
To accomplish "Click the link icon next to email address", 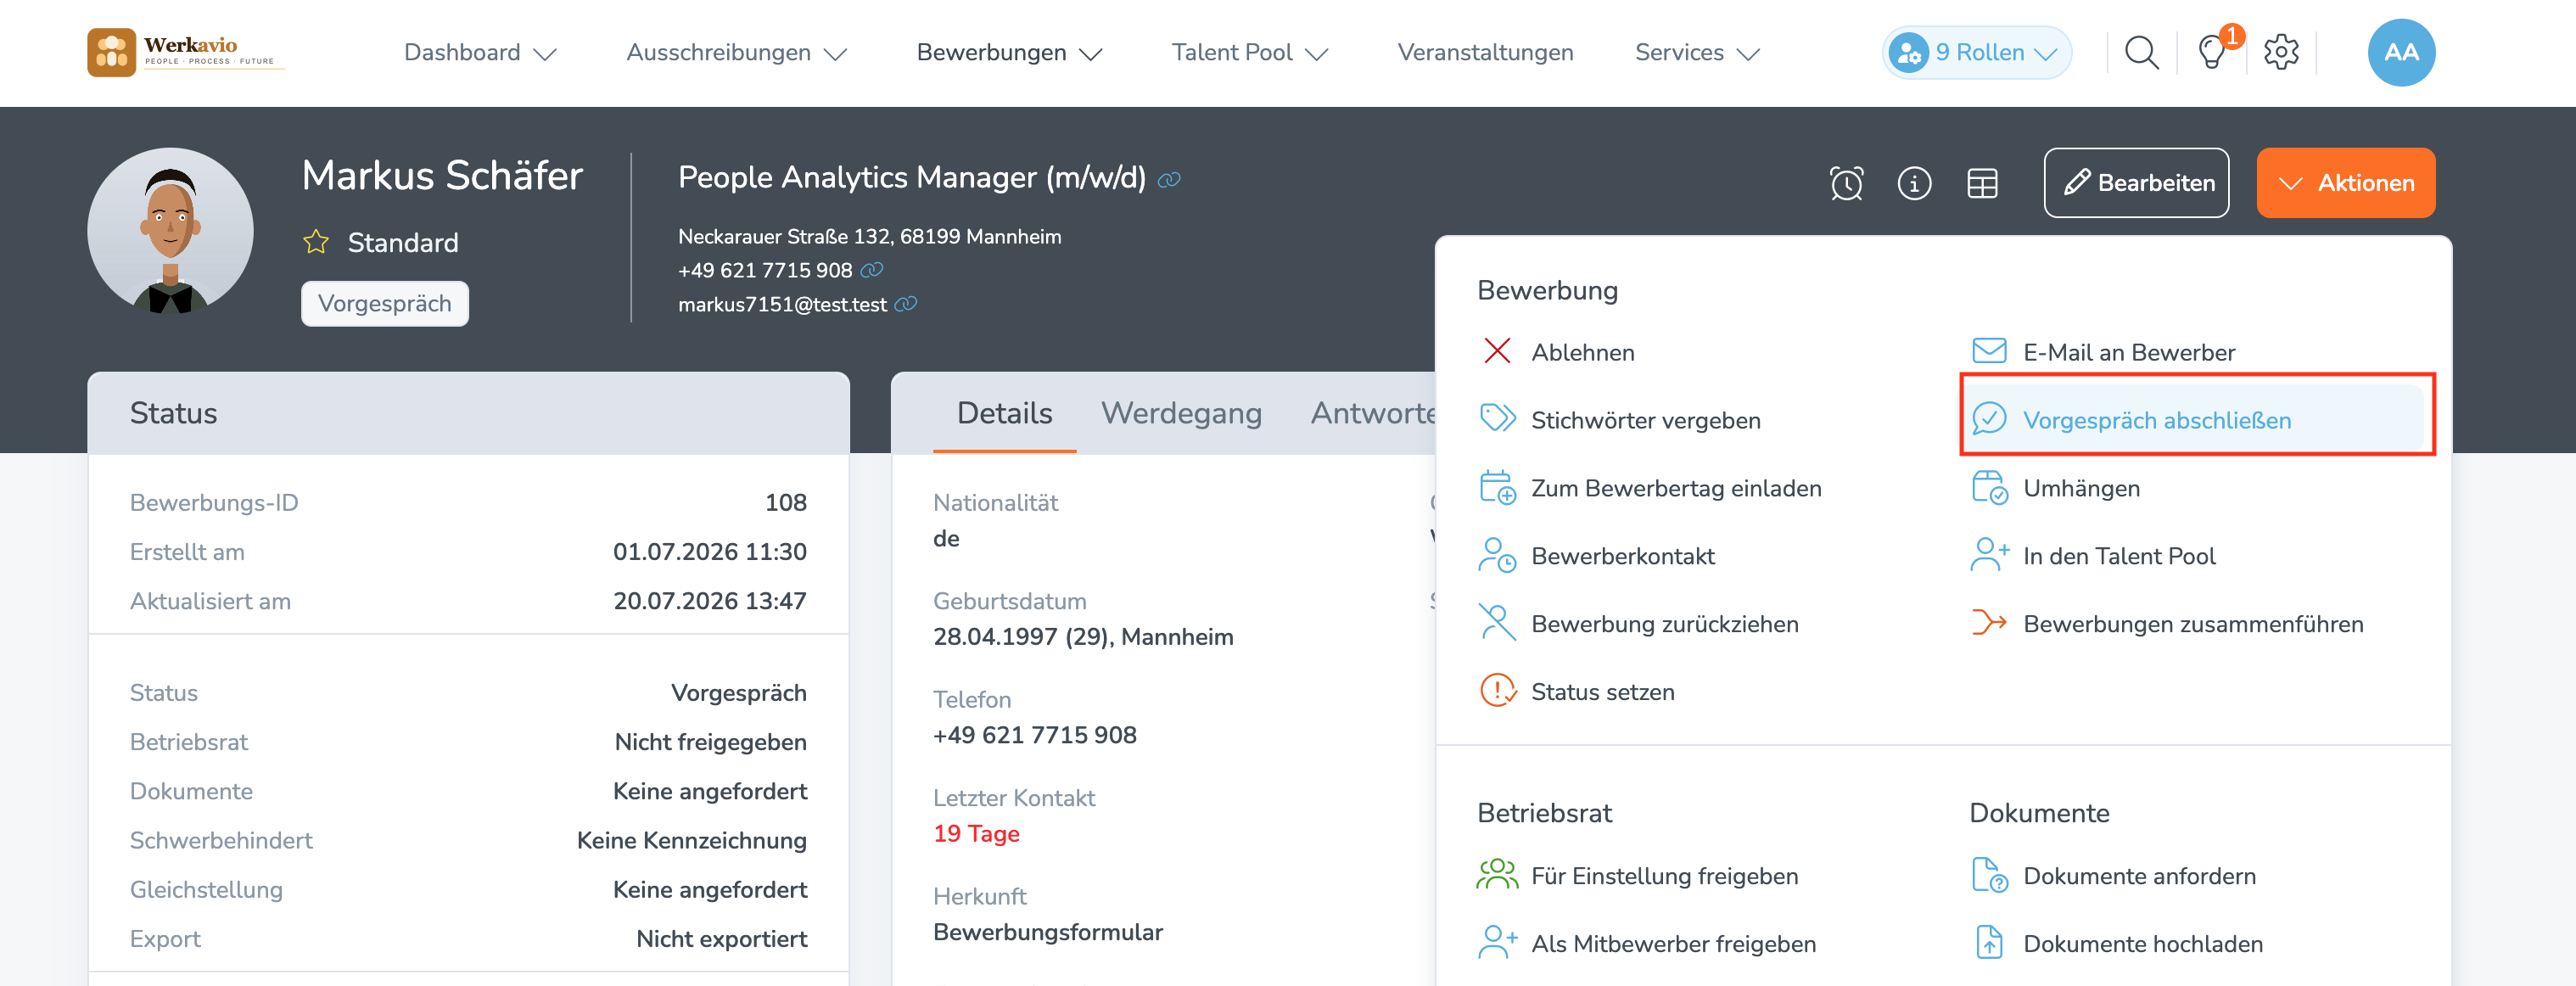I will click(x=906, y=304).
